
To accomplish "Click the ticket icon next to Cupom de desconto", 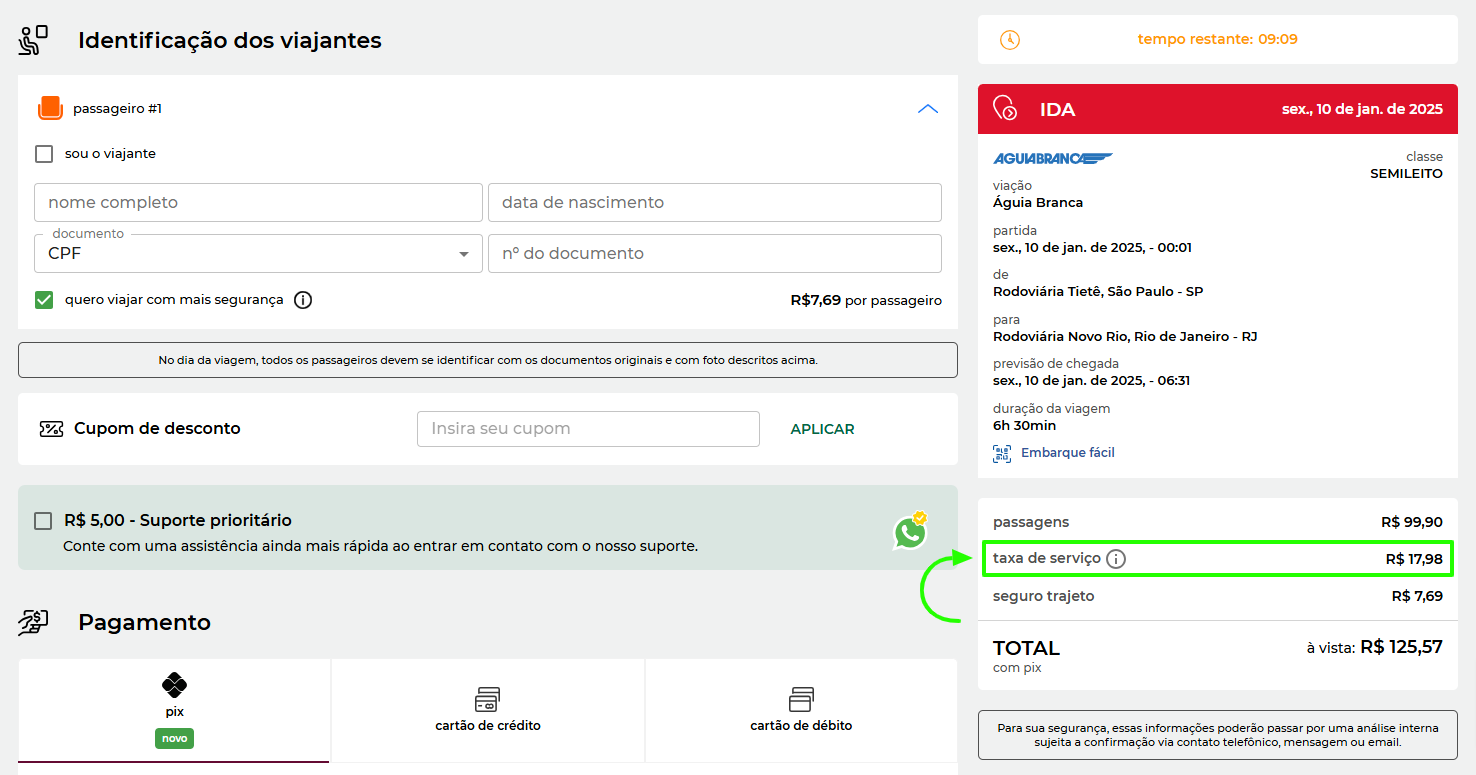I will pos(50,428).
